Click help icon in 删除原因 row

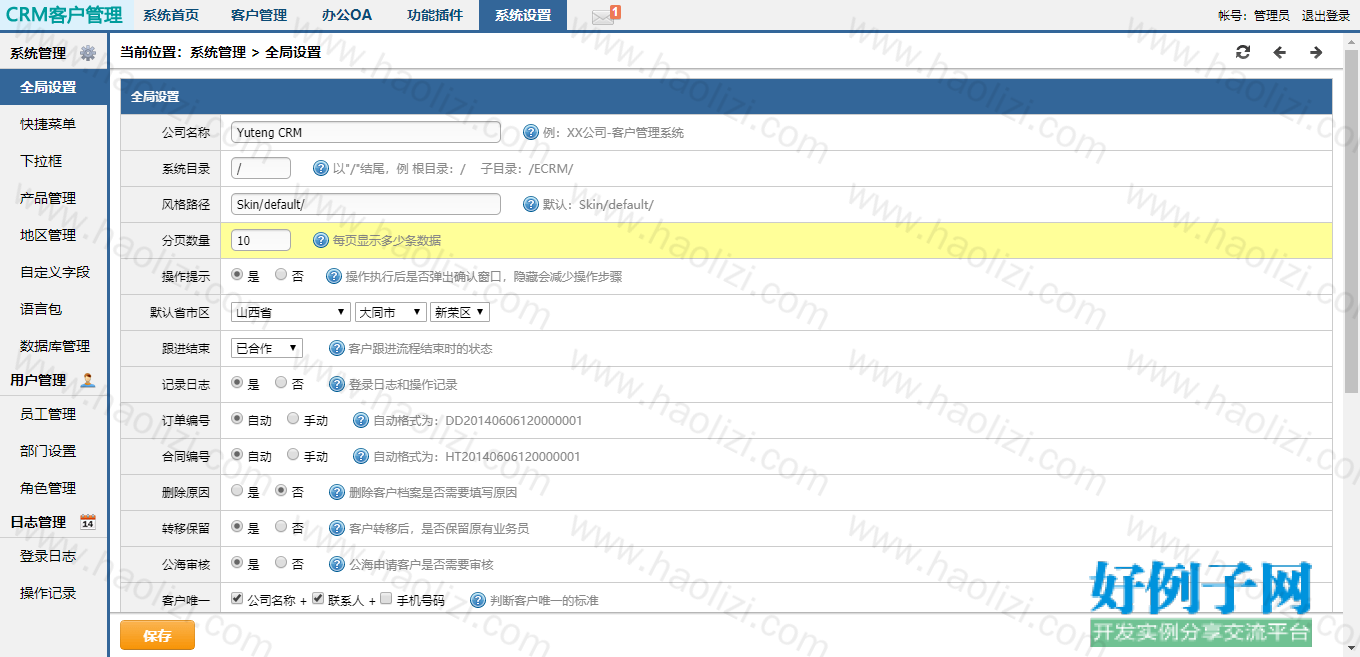(337, 492)
